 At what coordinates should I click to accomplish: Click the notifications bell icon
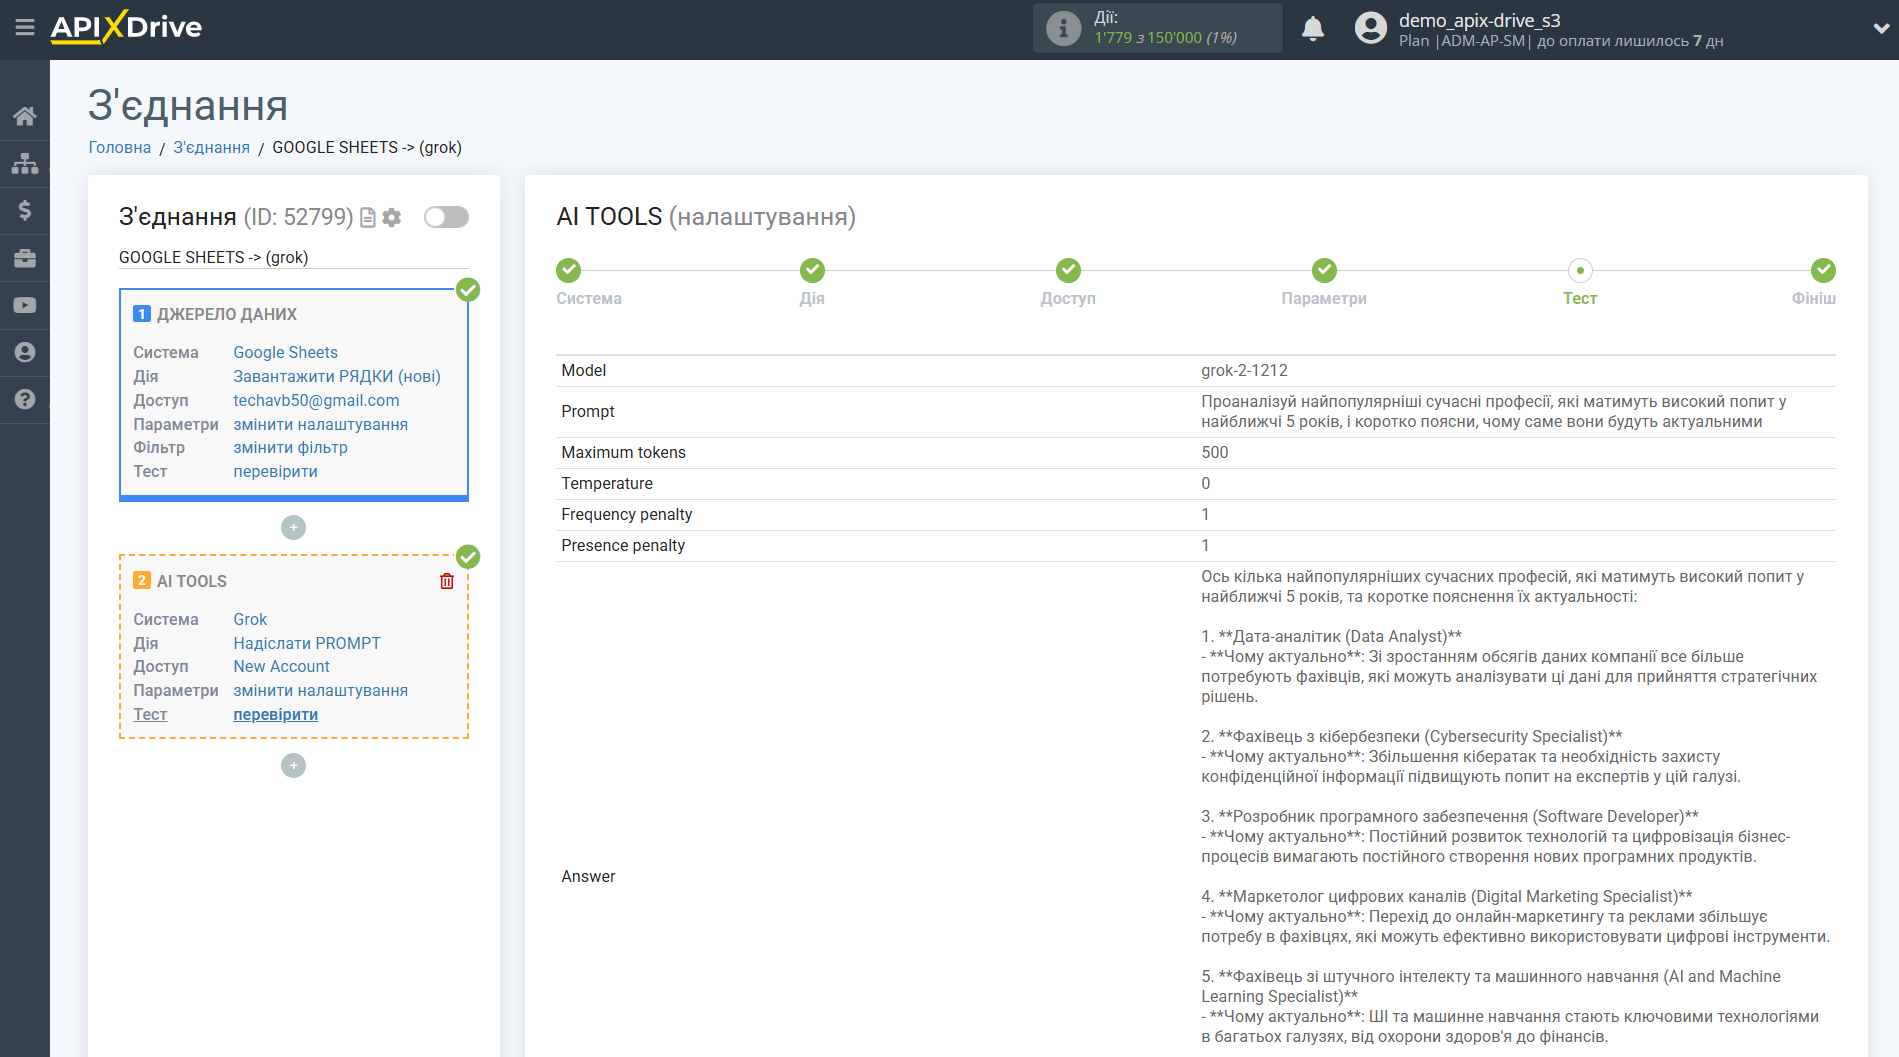[x=1313, y=29]
